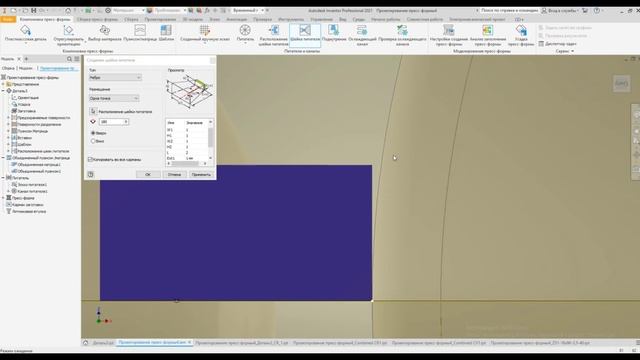Click the ViewCube in the viewport

[621, 84]
